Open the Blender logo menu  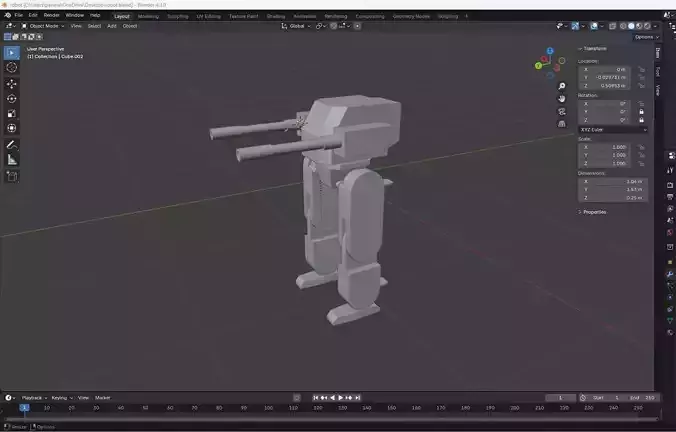(7, 15)
